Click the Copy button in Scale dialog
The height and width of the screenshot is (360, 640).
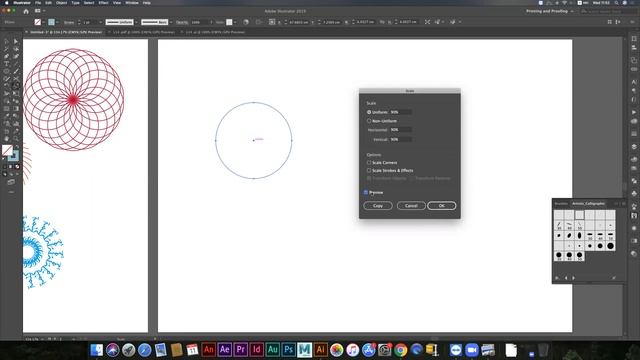(378, 206)
